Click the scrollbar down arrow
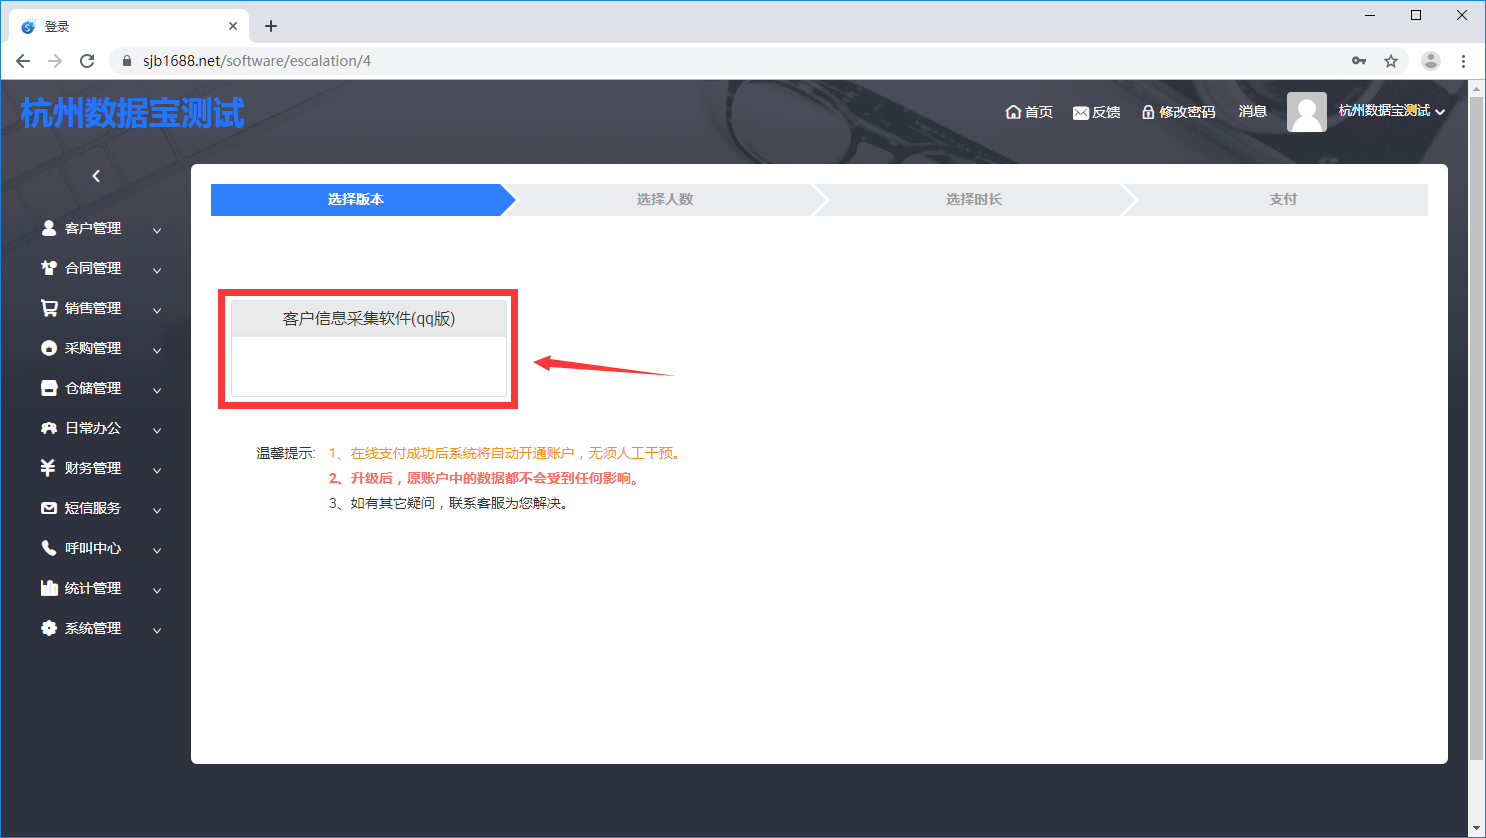 [x=1476, y=828]
